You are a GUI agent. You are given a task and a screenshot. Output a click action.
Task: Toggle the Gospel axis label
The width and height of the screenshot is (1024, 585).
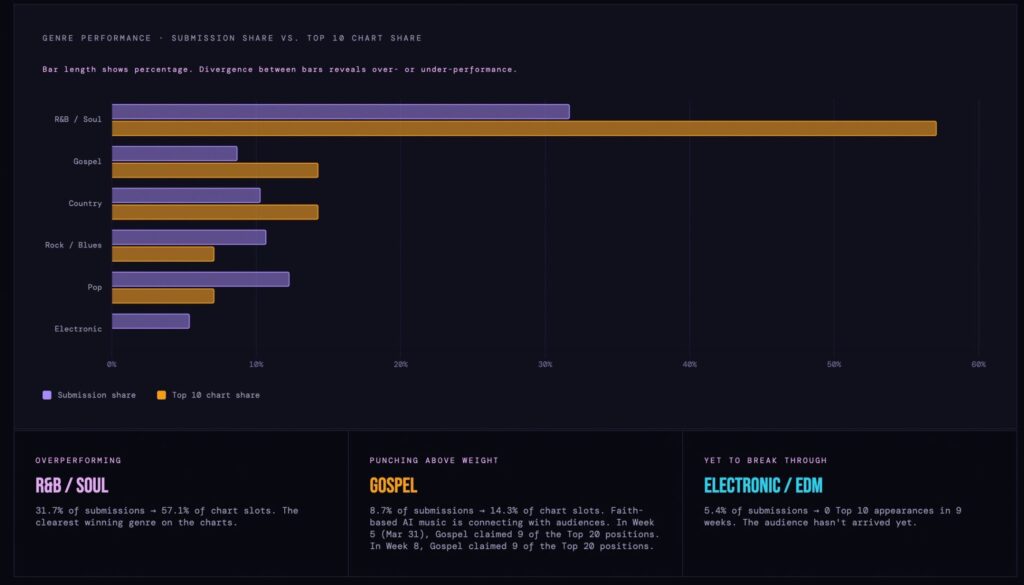tap(86, 161)
